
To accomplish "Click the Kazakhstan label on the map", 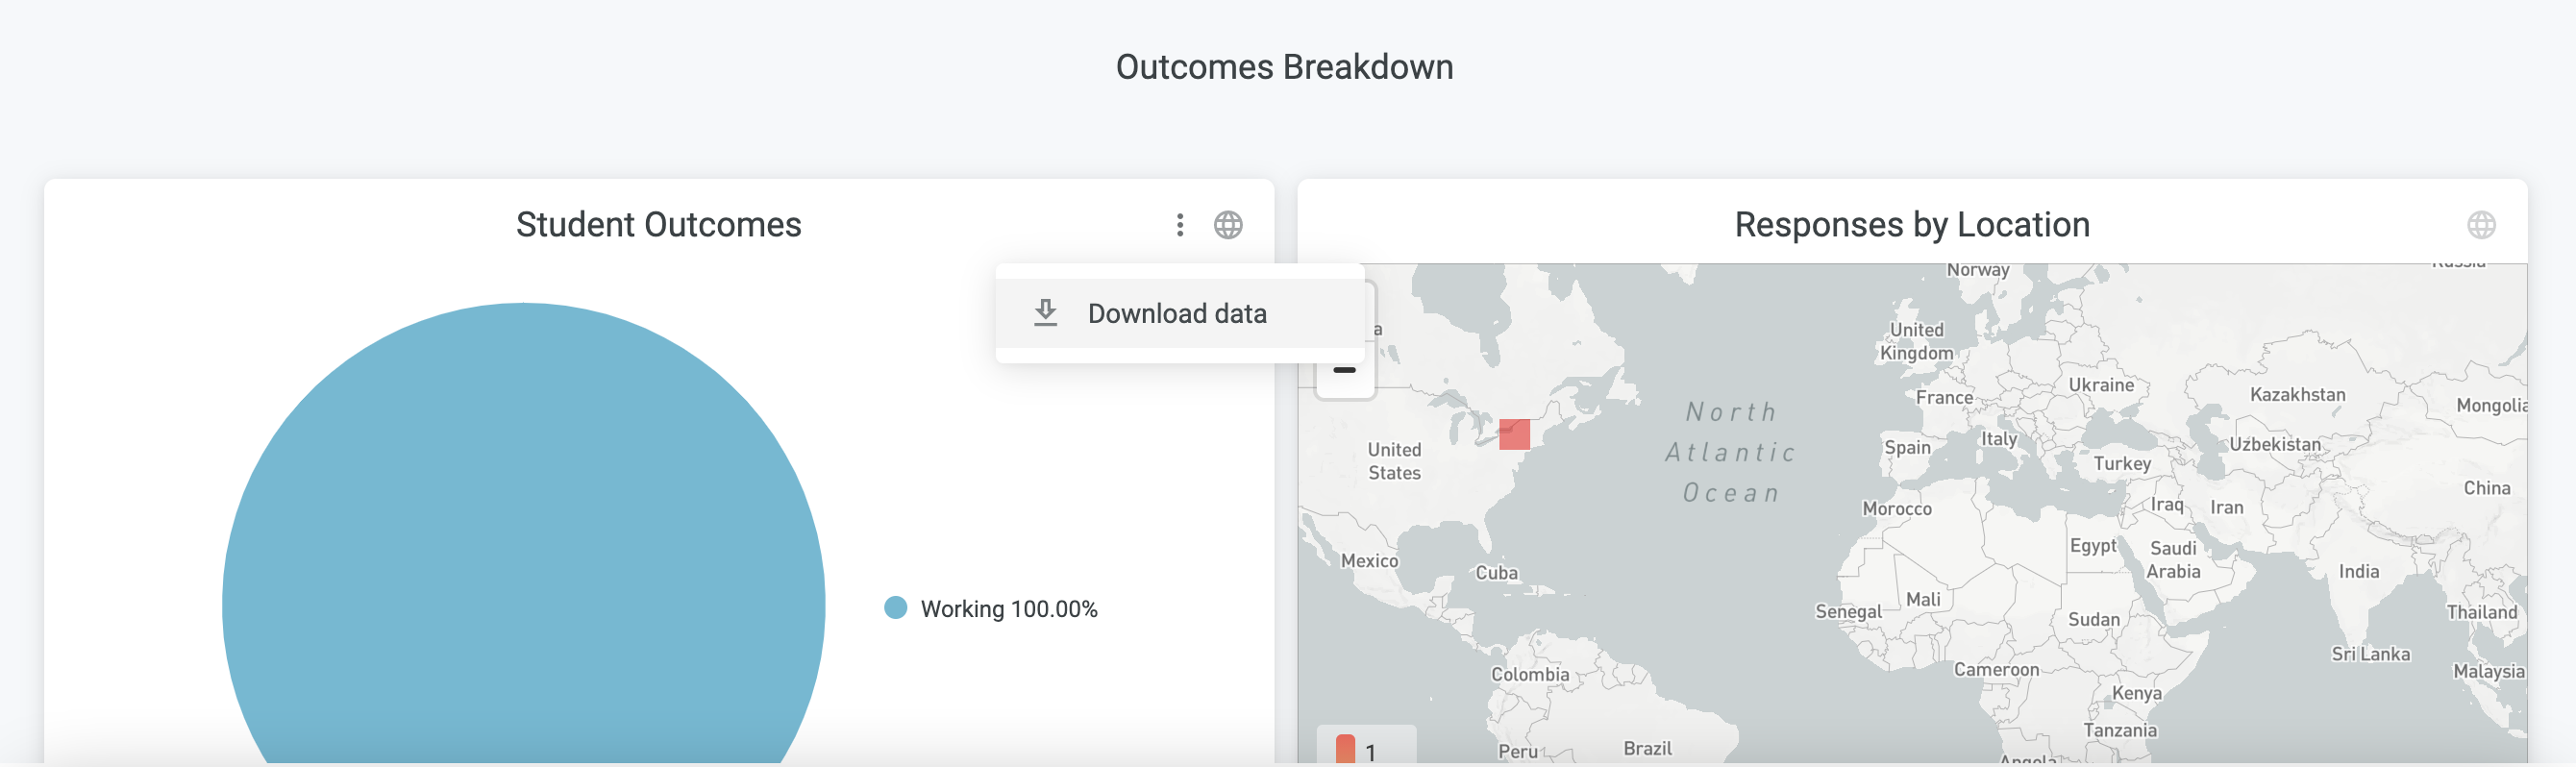I will coord(2297,395).
